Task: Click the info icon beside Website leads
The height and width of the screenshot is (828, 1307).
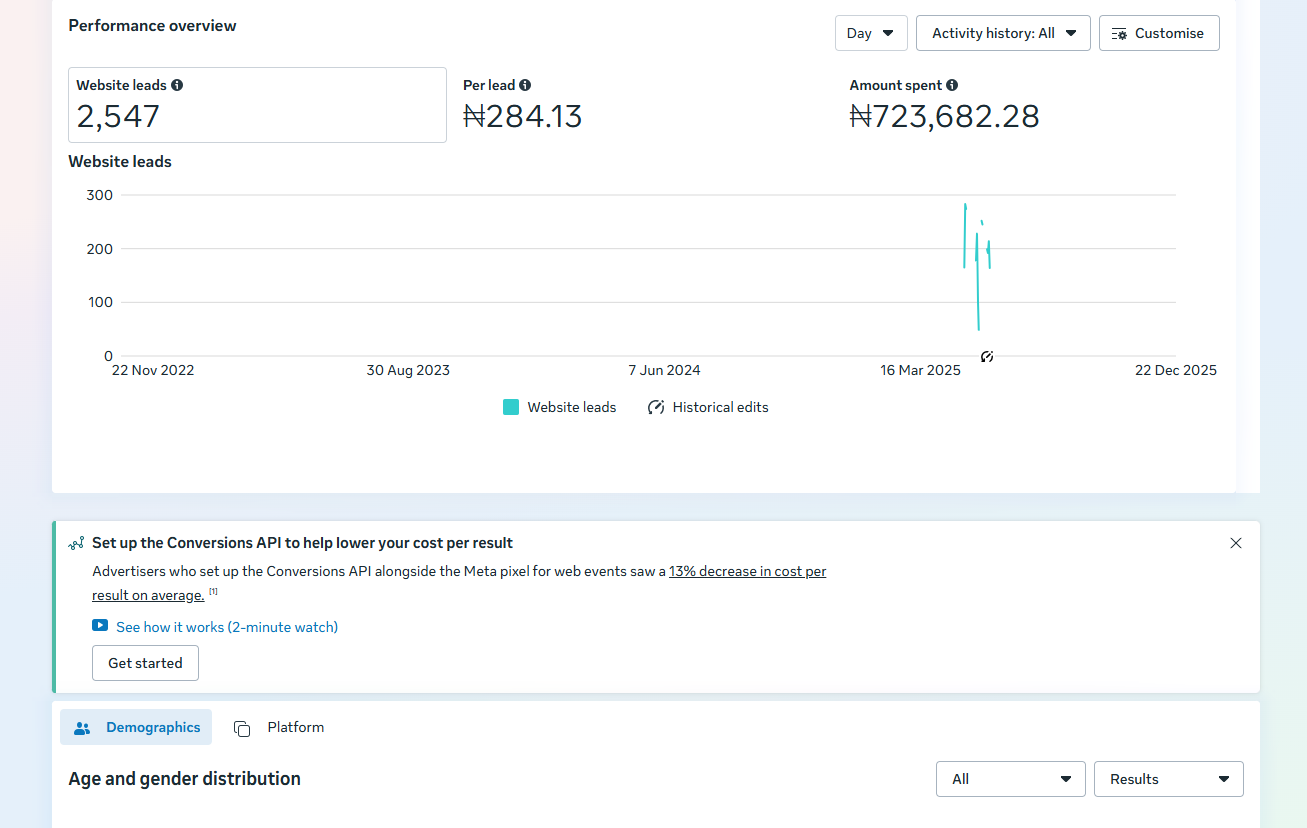Action: 177,85
